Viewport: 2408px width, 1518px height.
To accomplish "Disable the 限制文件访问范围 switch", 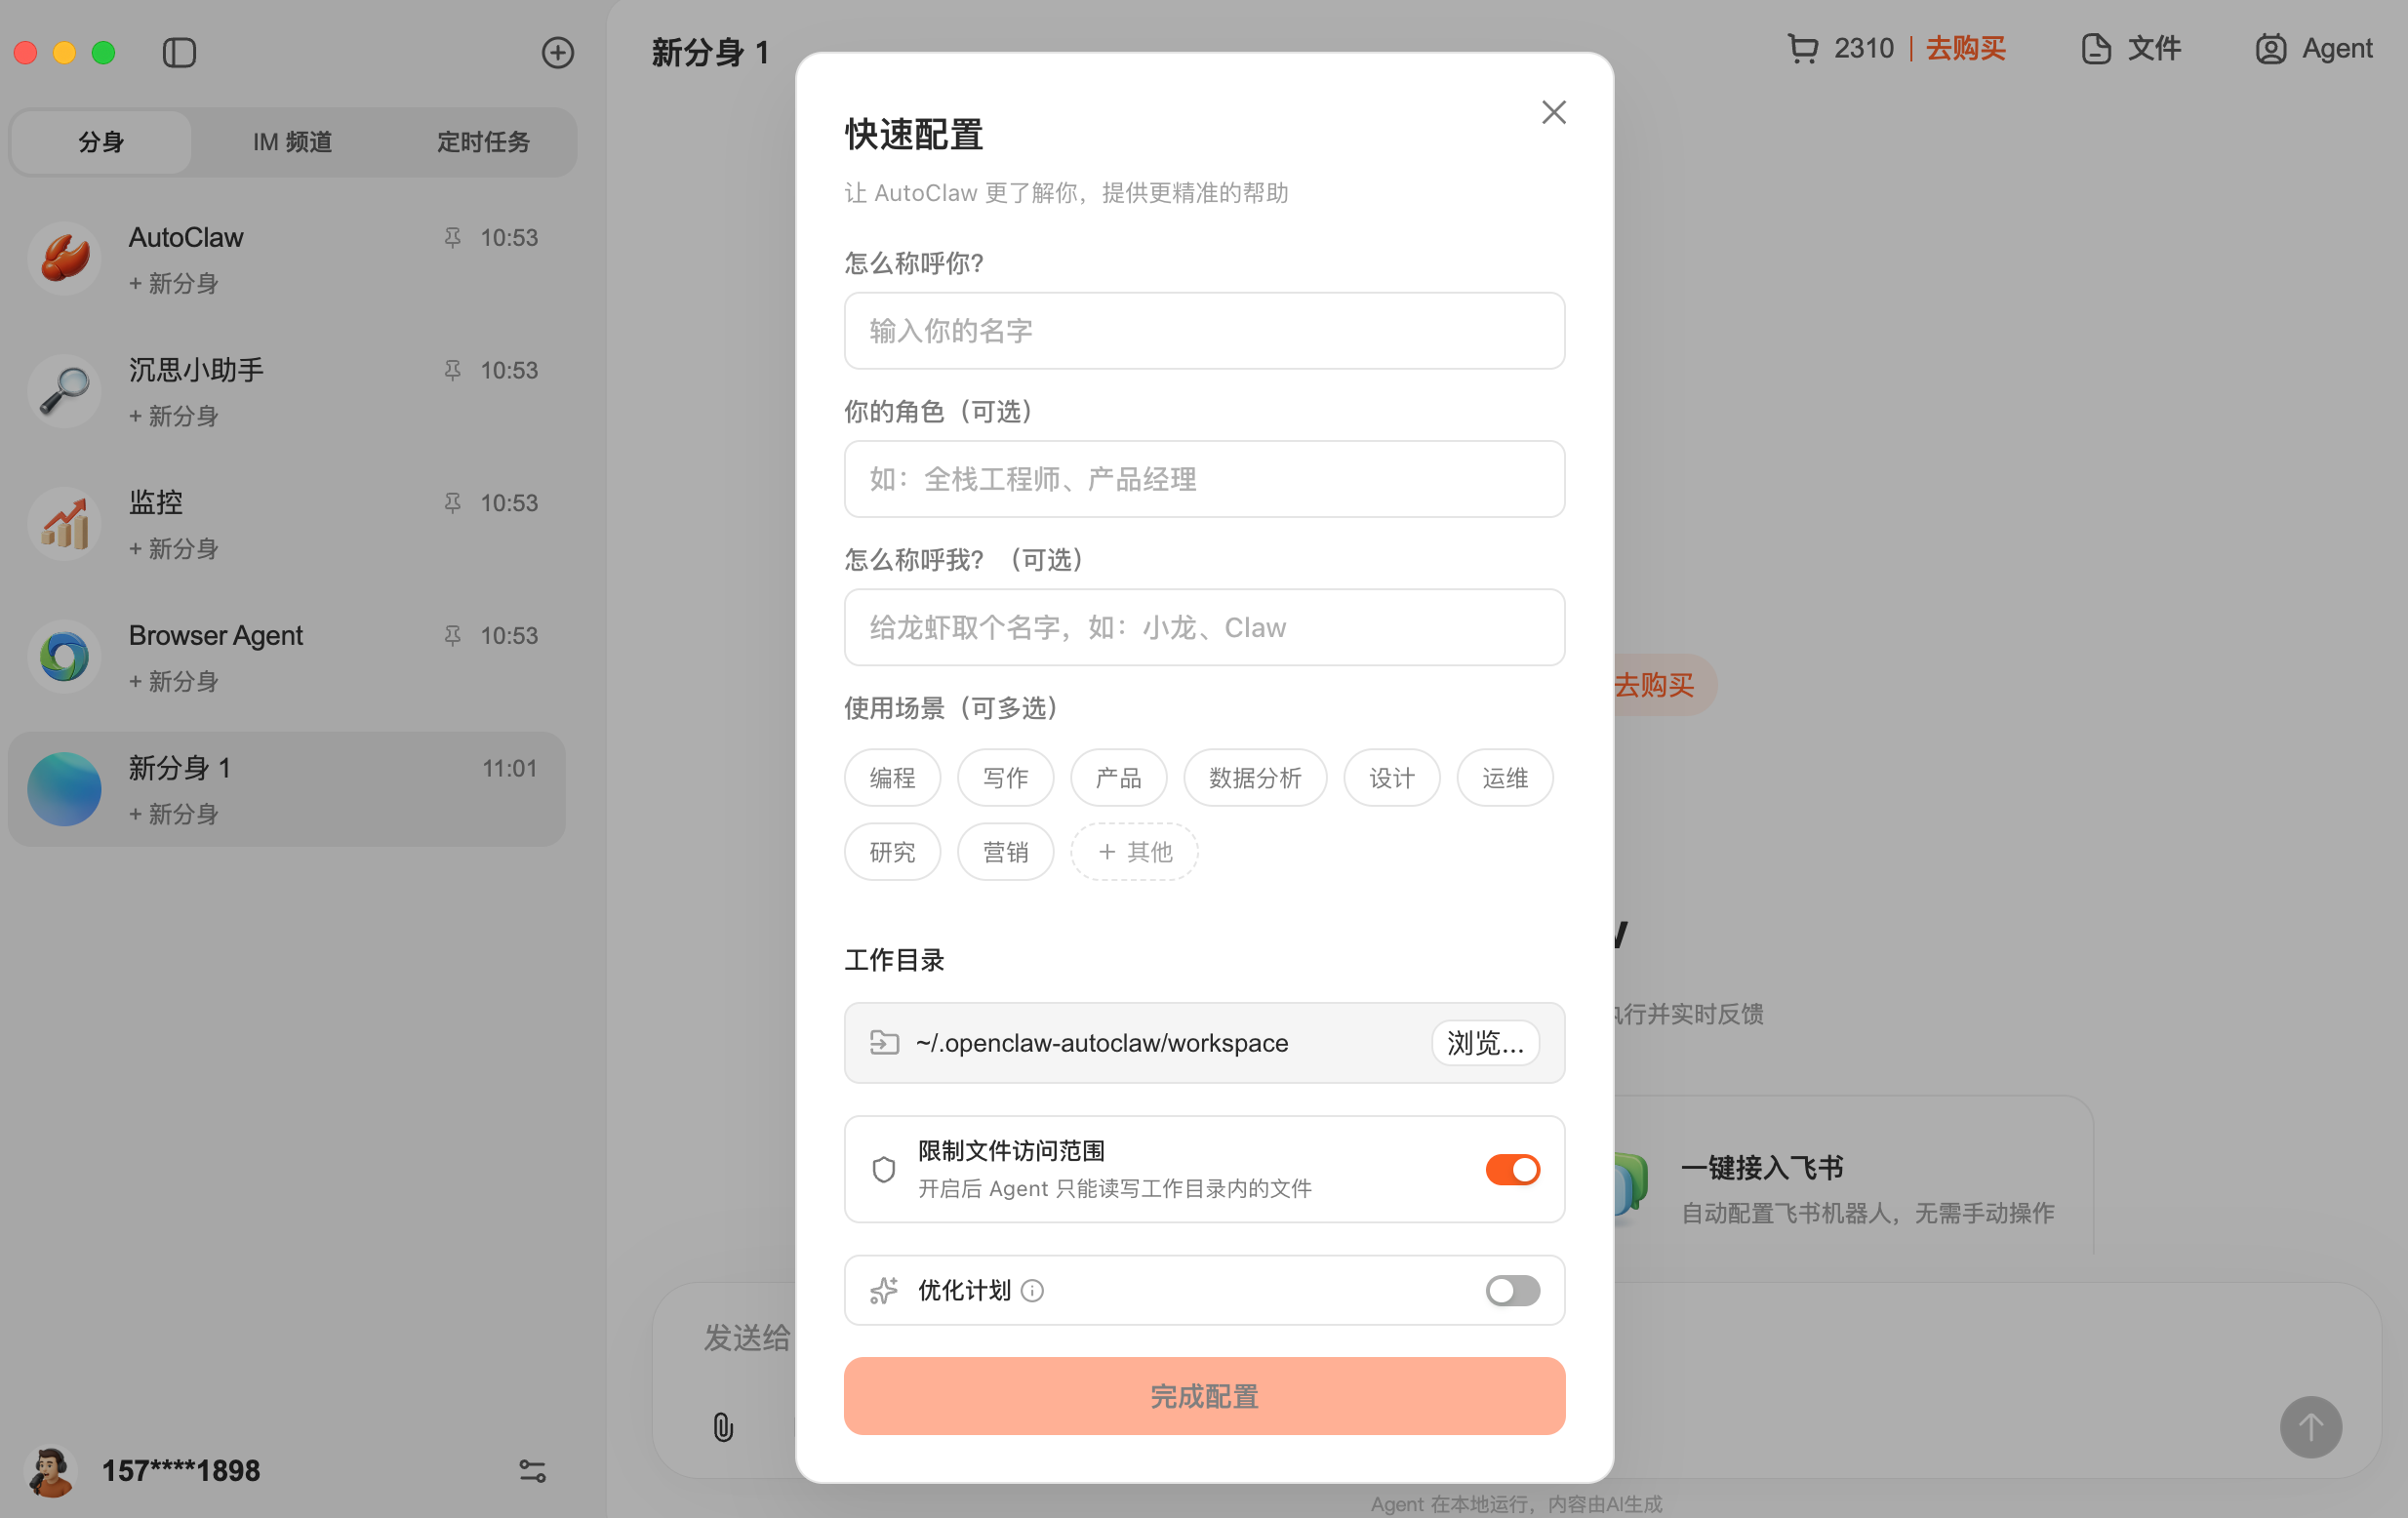I will (x=1513, y=1169).
